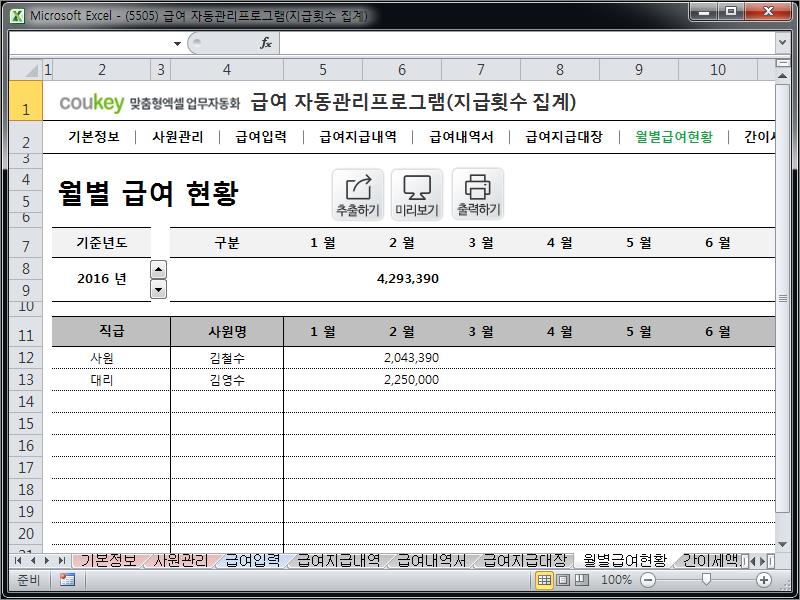The height and width of the screenshot is (600, 800).
Task: Select the cell with 2,250,000
Action: pyautogui.click(x=402, y=380)
